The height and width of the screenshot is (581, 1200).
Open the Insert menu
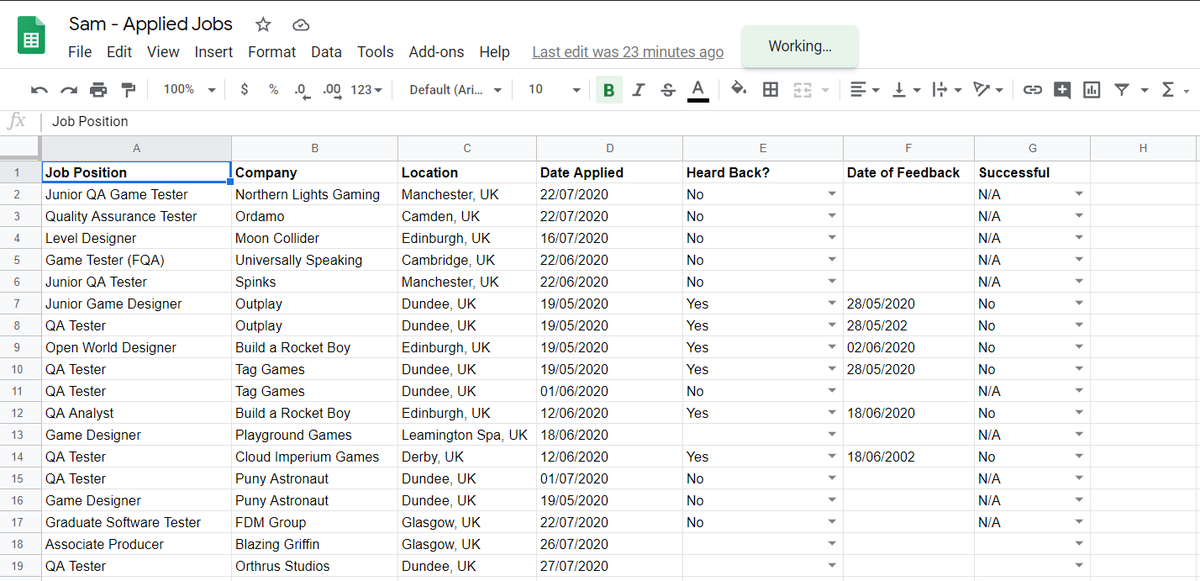coord(214,52)
